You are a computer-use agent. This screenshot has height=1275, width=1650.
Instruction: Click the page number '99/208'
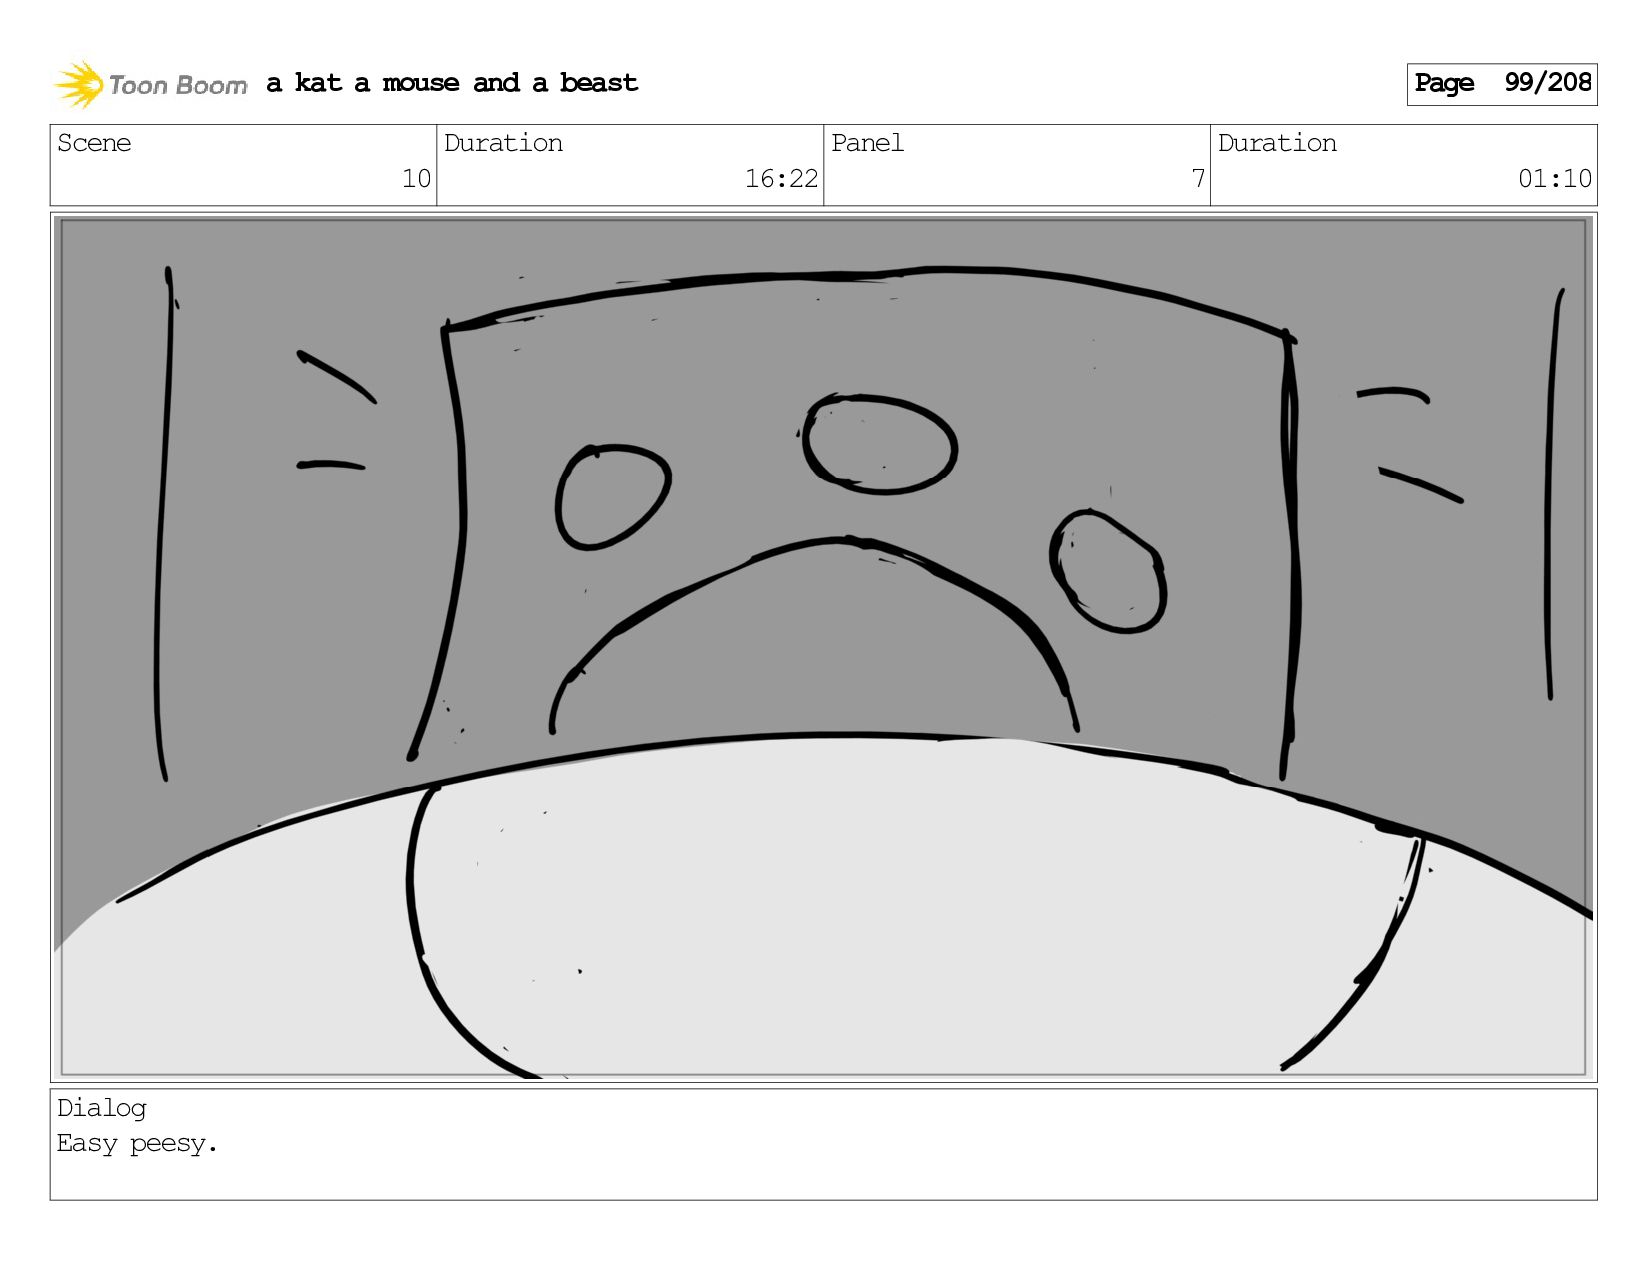coord(1547,82)
